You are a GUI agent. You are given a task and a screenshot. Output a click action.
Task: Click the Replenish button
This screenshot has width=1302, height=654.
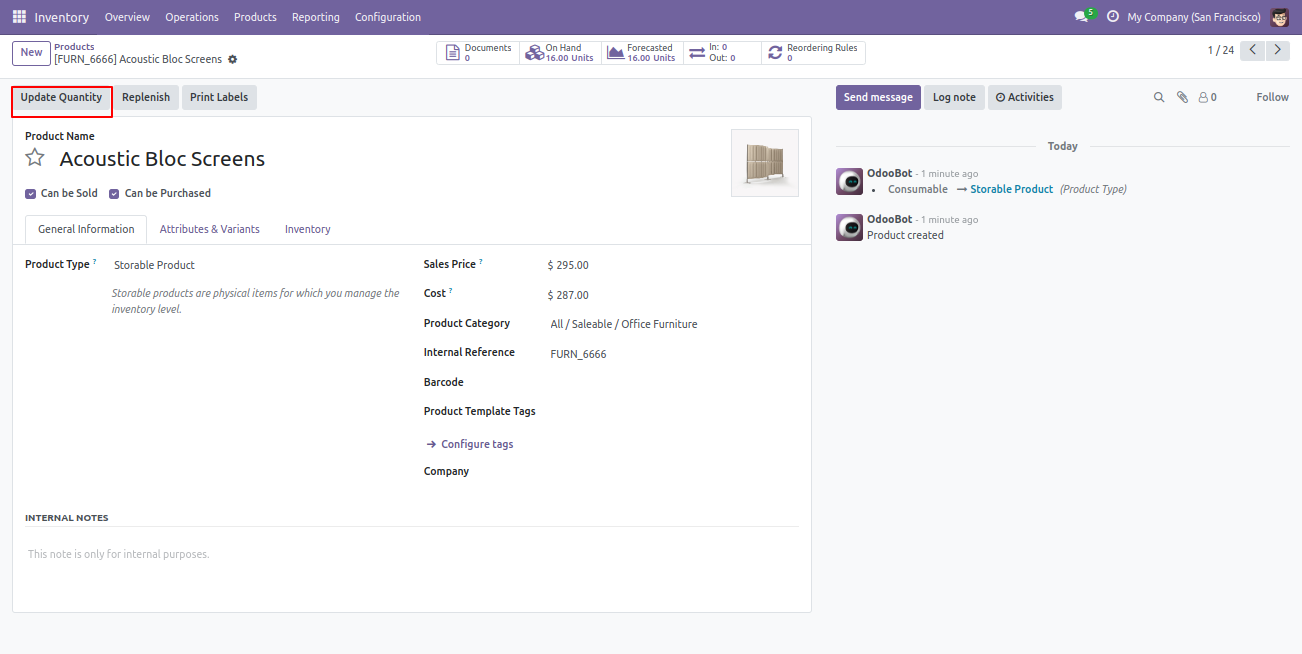[x=146, y=97]
